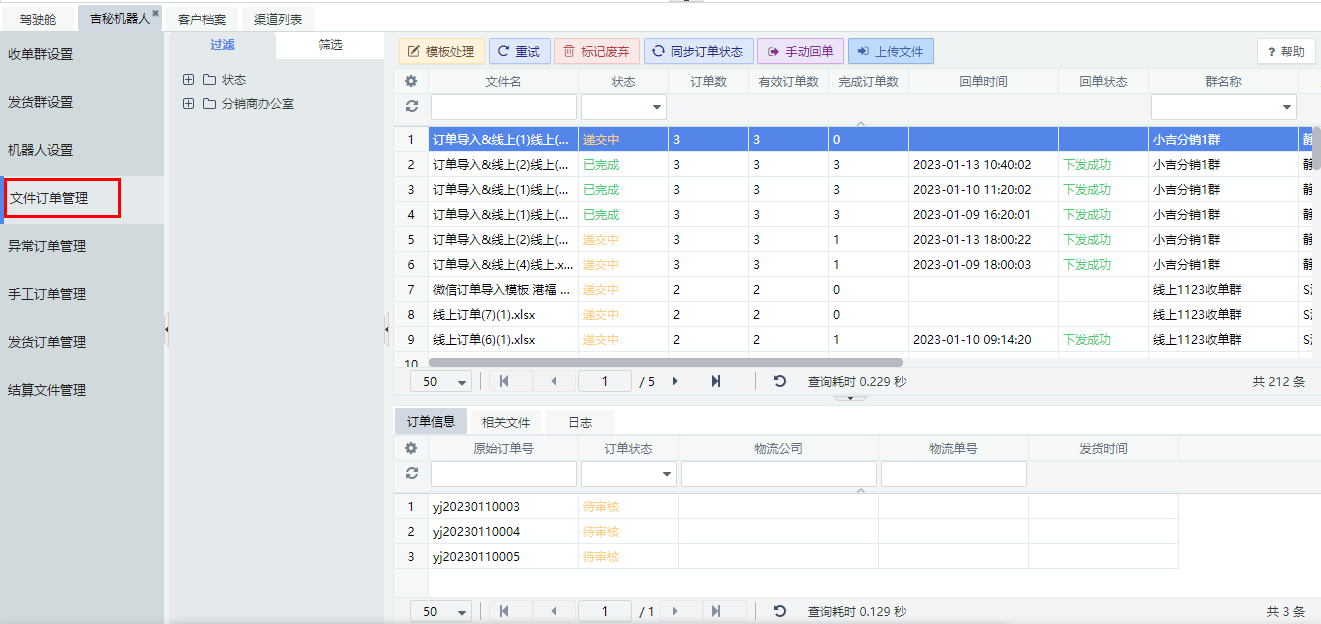
Task: Click the 上传文件 button
Action: pos(891,52)
